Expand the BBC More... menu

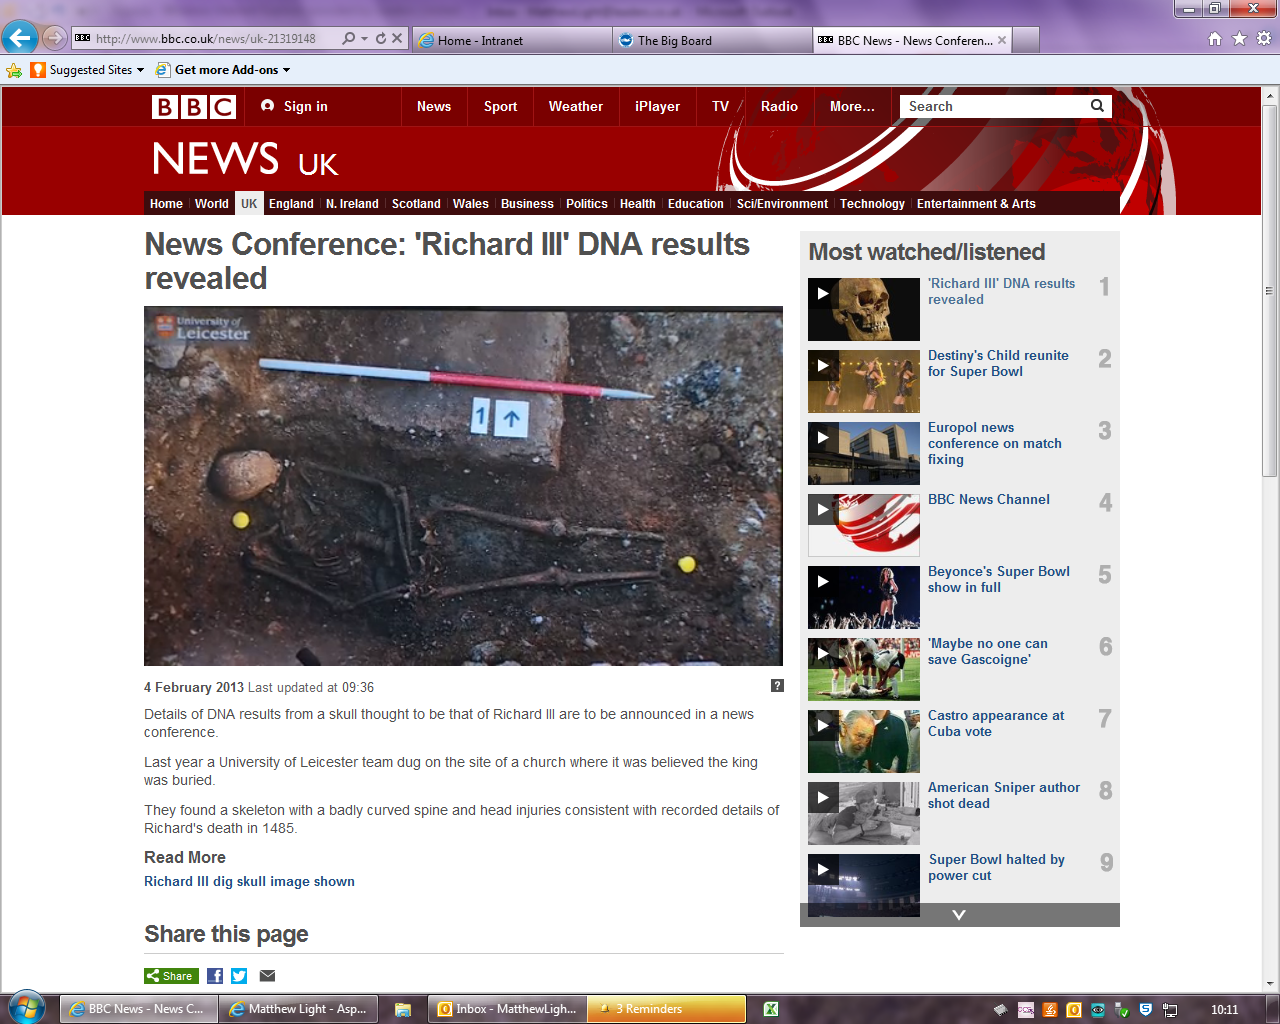tap(852, 107)
